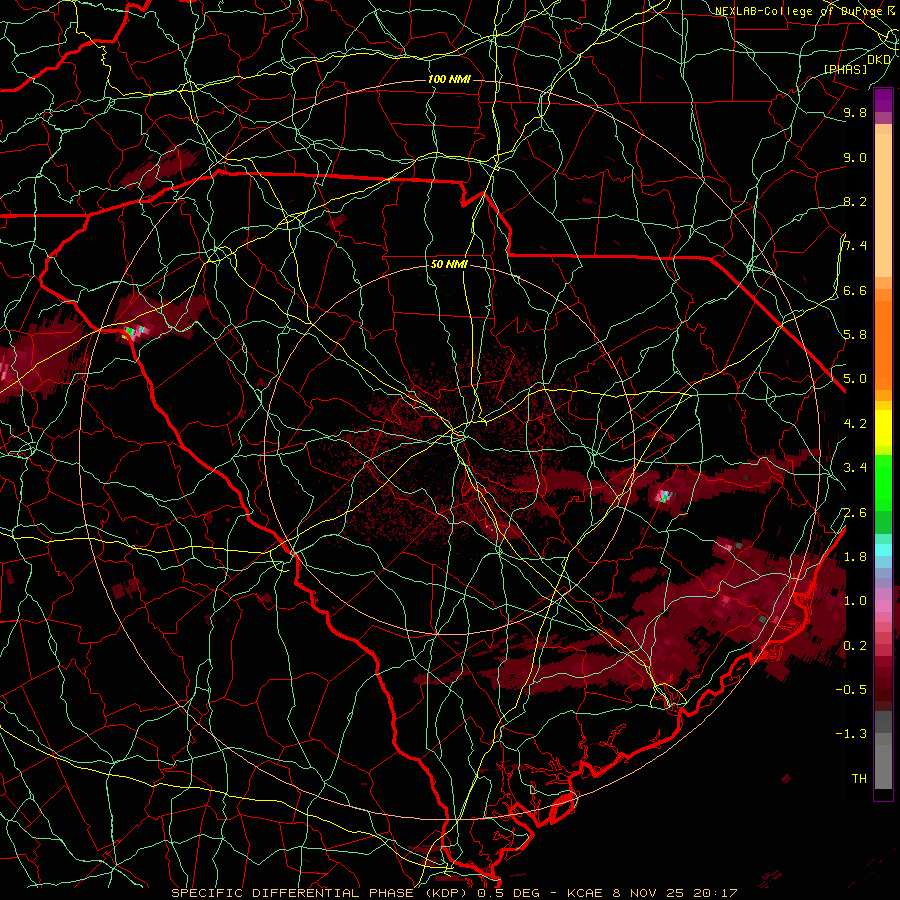Click the 5.8 value on the legend
This screenshot has width=900, height=900.
(855, 334)
